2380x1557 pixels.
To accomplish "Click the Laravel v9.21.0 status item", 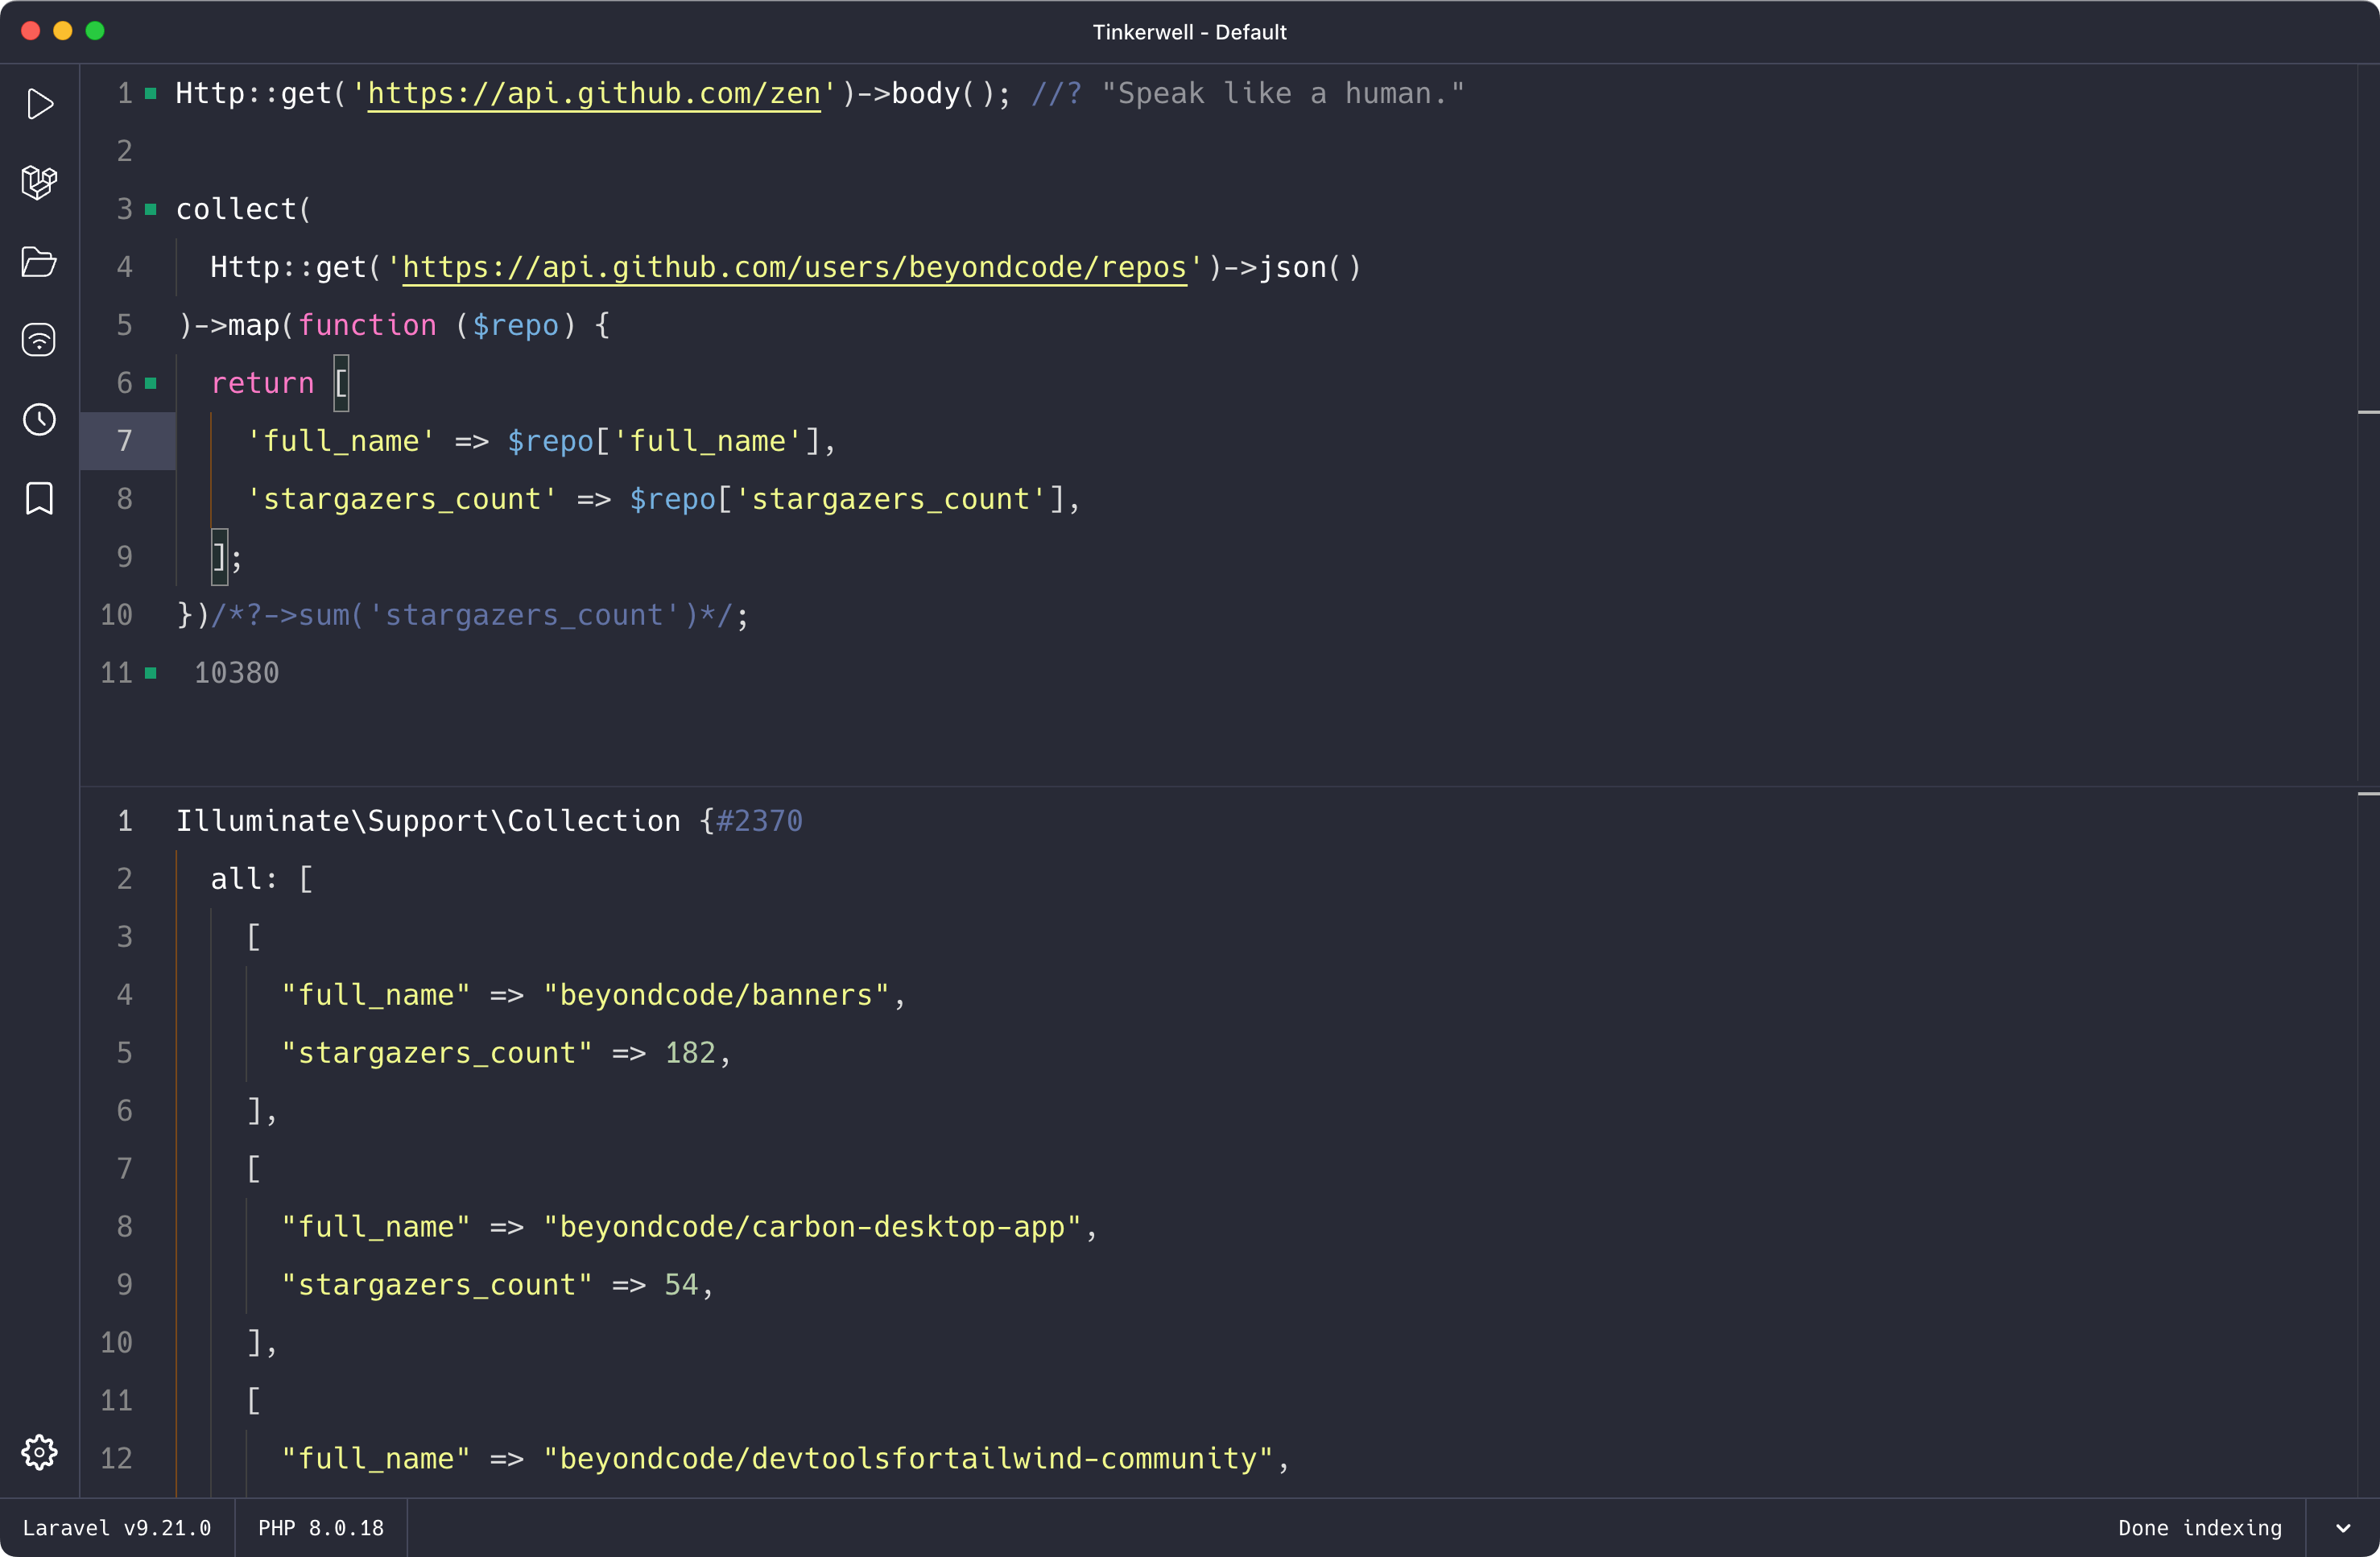I will (x=117, y=1528).
